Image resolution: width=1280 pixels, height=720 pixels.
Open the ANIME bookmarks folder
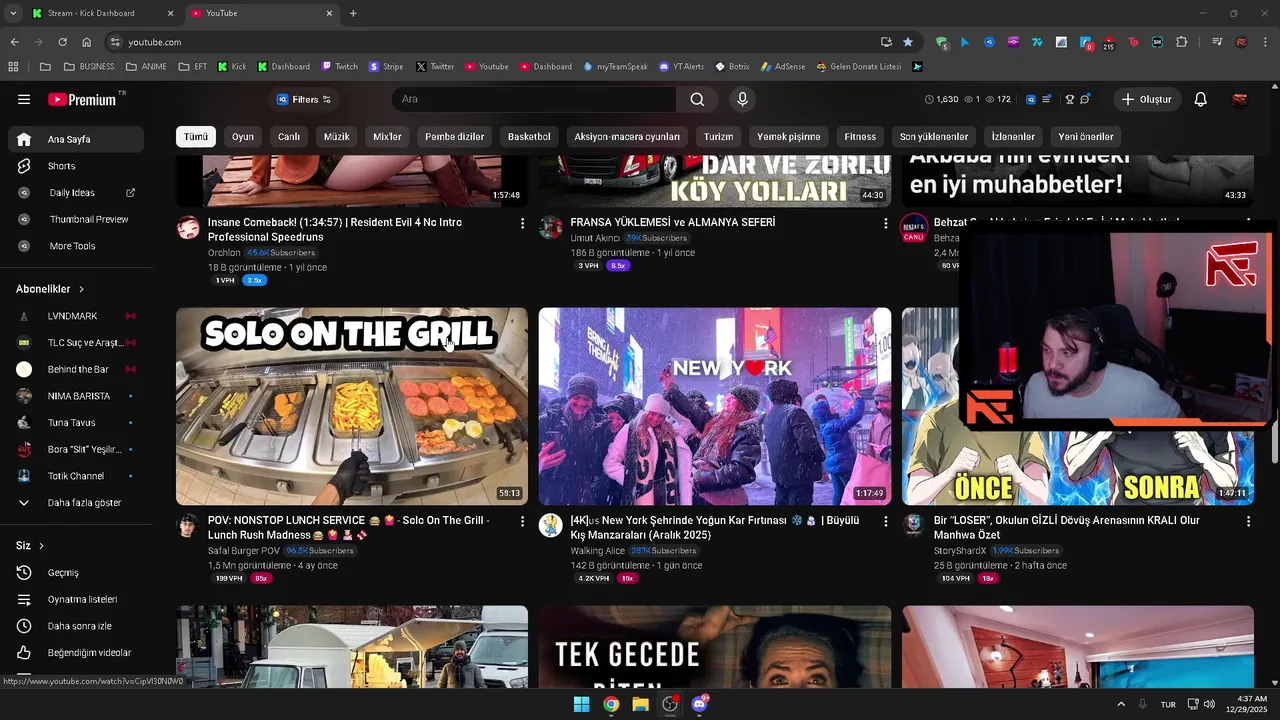[x=146, y=67]
